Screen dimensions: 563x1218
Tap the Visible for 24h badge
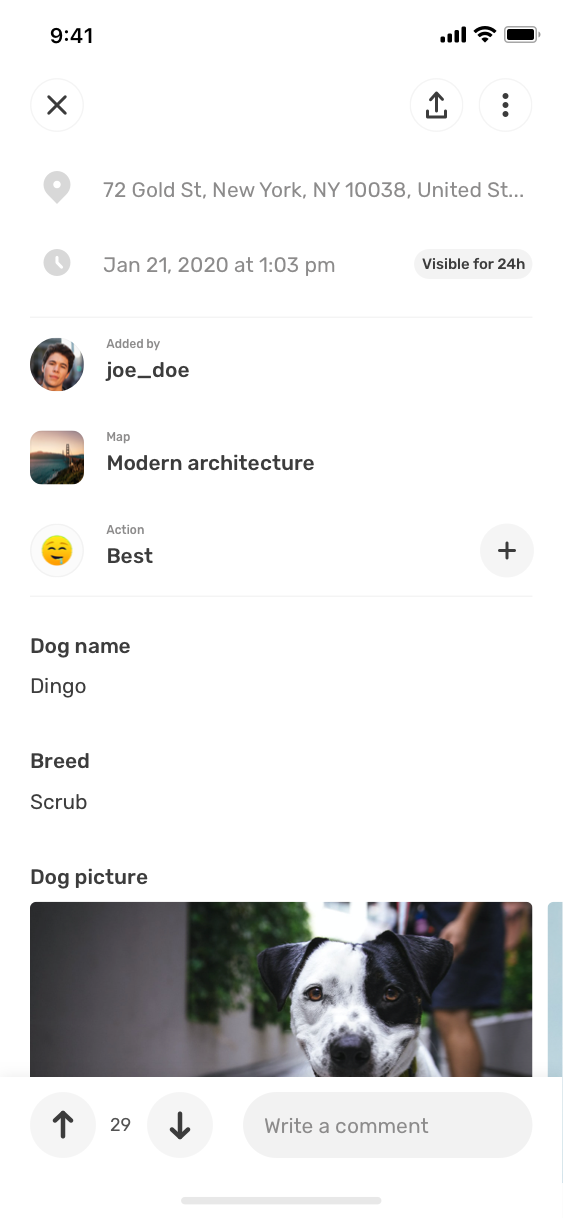[473, 264]
